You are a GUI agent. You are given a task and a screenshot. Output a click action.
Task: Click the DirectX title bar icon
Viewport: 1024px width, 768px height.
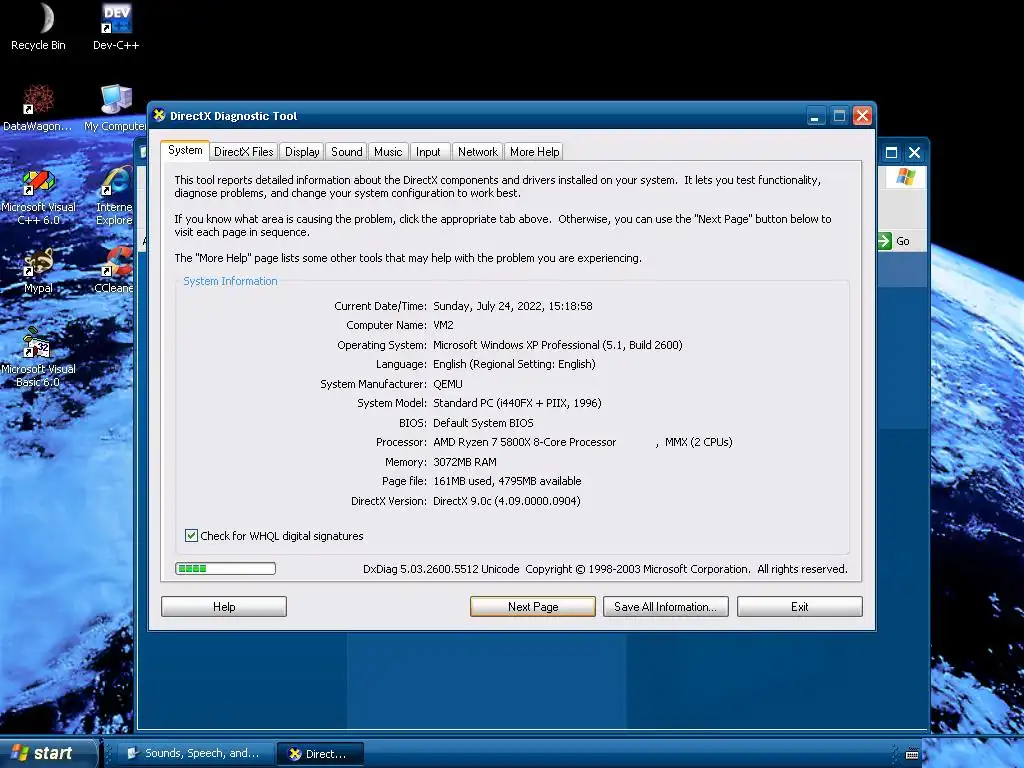tap(159, 116)
